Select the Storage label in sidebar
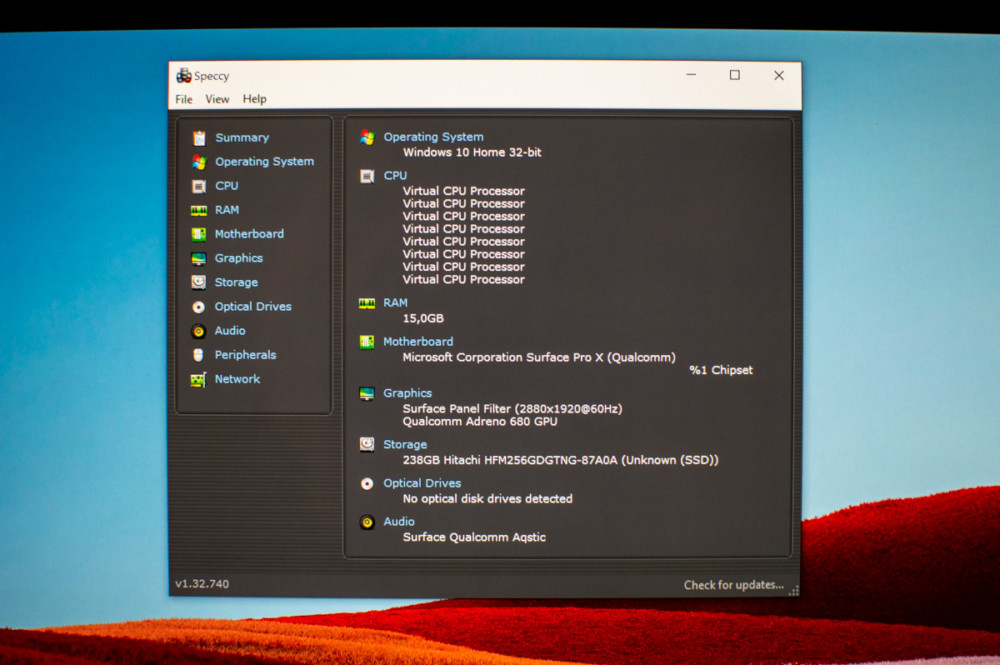Viewport: 1000px width, 665px height. click(x=236, y=282)
